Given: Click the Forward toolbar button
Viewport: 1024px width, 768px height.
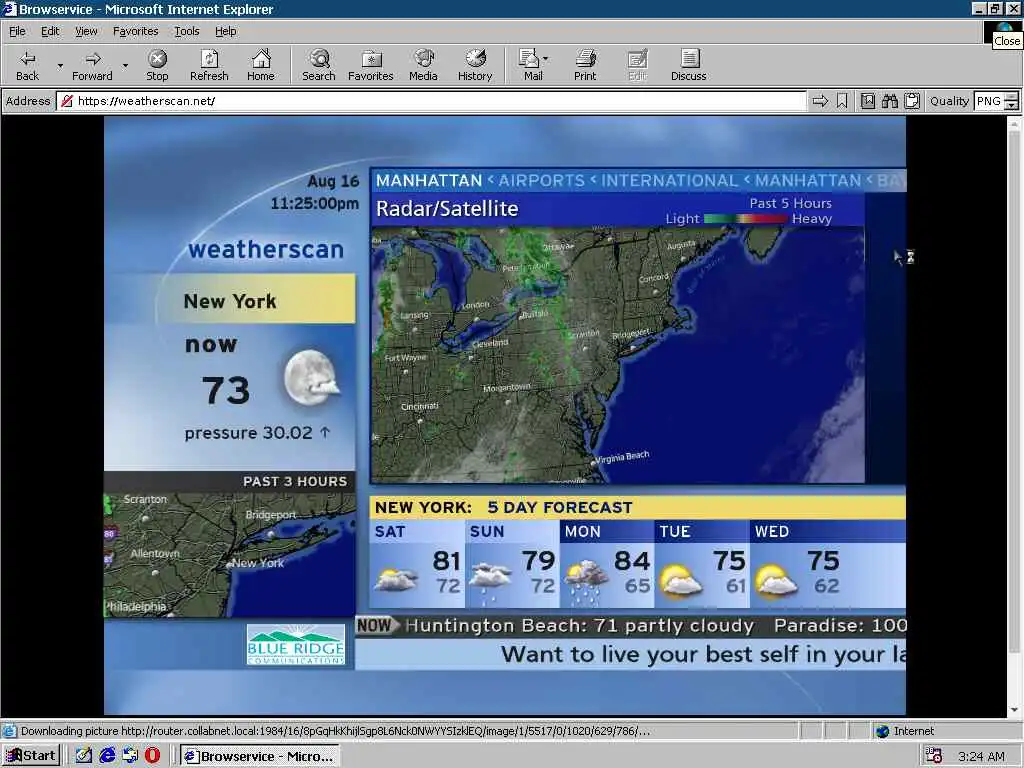Looking at the screenshot, I should pyautogui.click(x=92, y=66).
